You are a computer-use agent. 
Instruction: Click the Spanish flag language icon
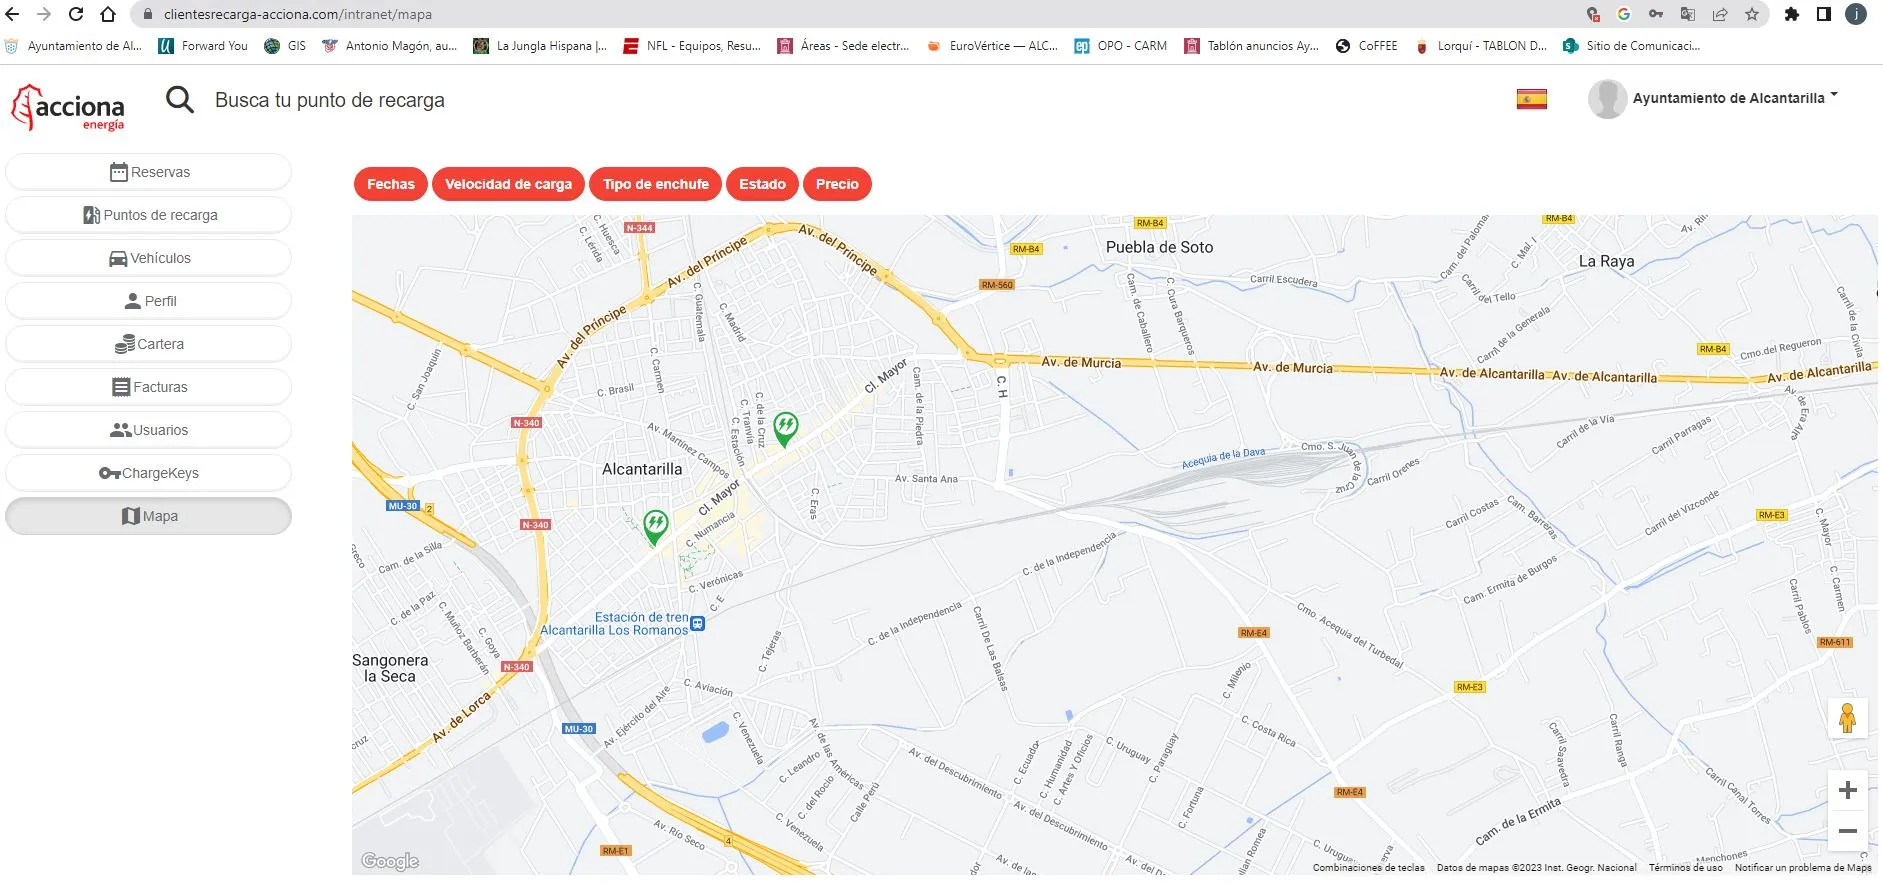(1531, 99)
